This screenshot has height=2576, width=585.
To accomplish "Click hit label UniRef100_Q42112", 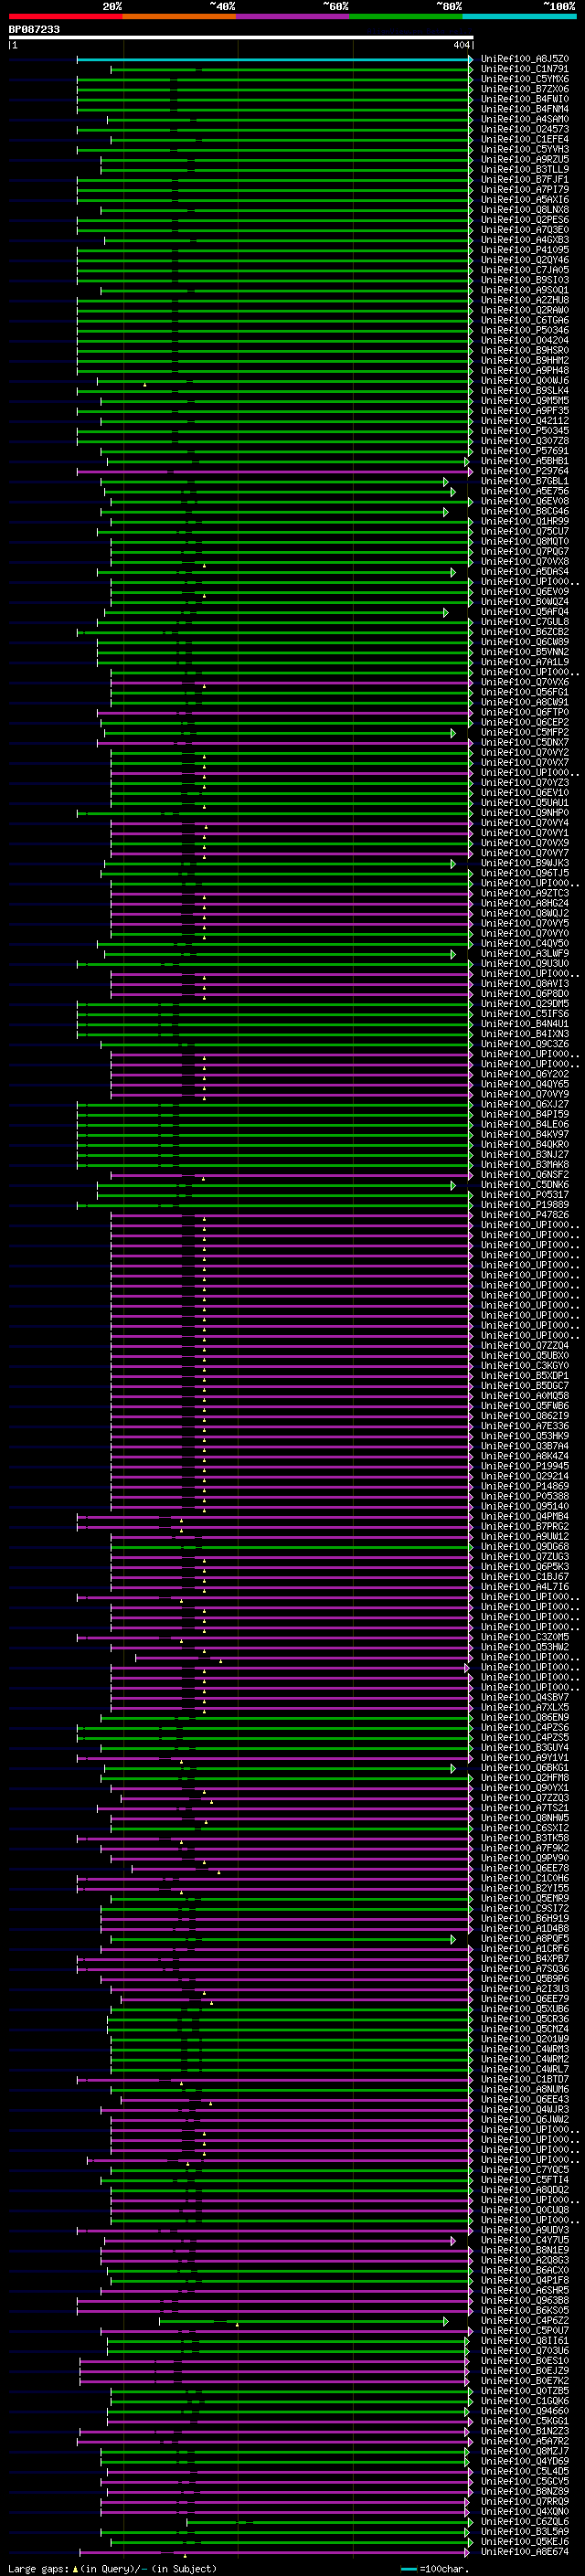I will (525, 421).
